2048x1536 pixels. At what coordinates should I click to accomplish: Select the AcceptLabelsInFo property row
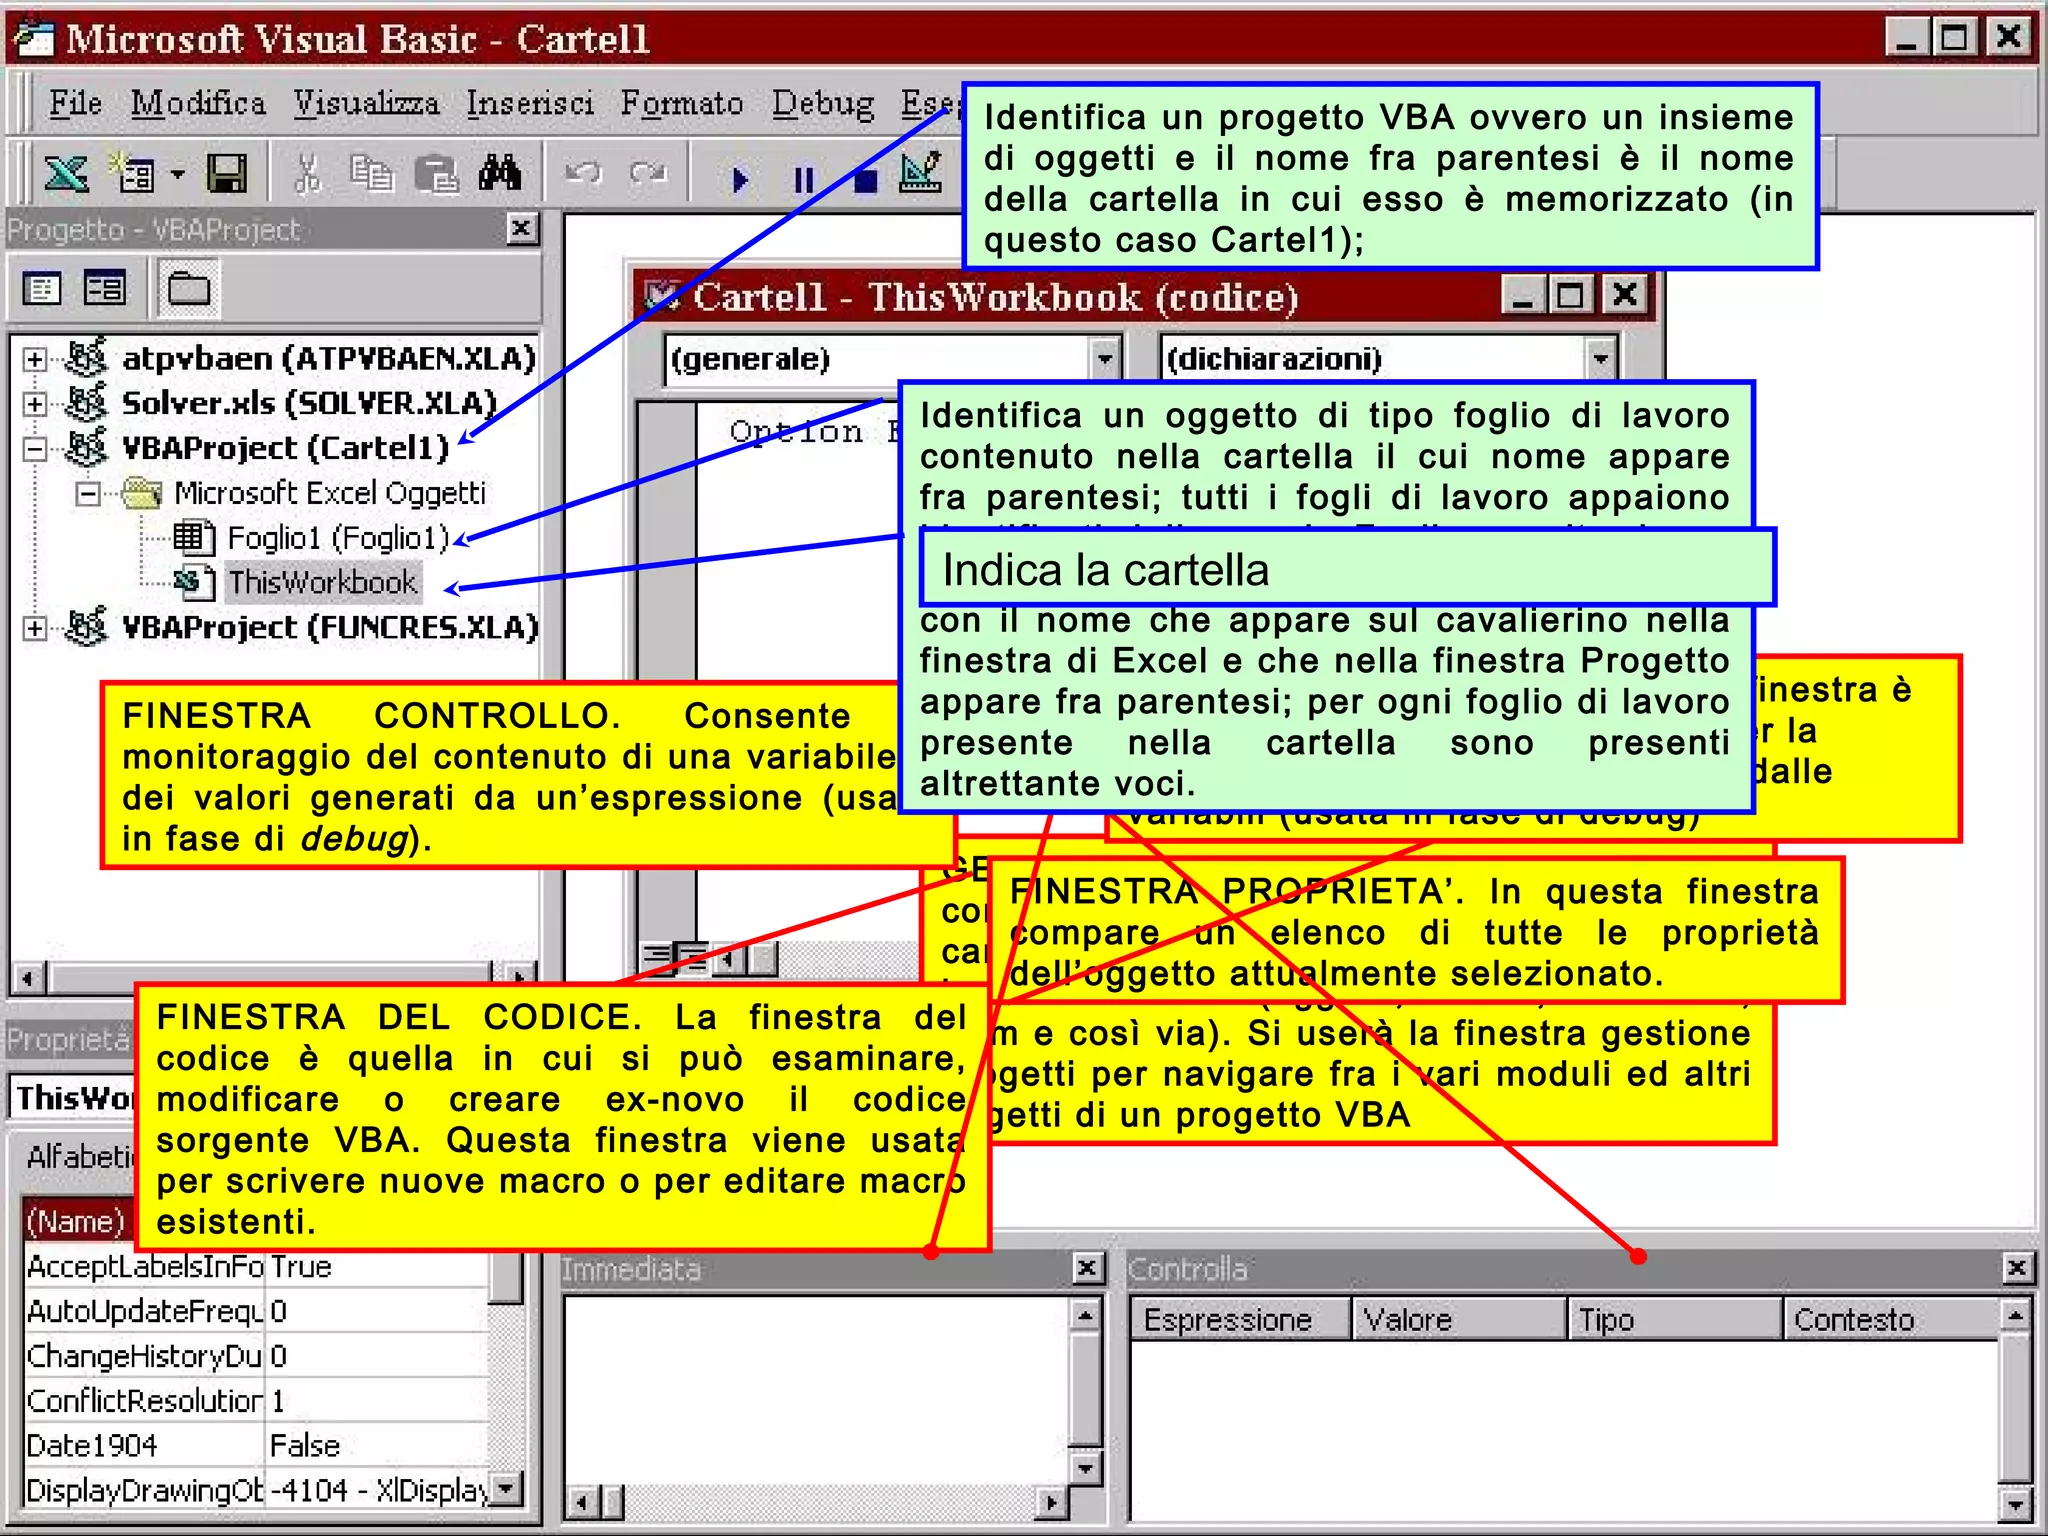coord(257,1266)
